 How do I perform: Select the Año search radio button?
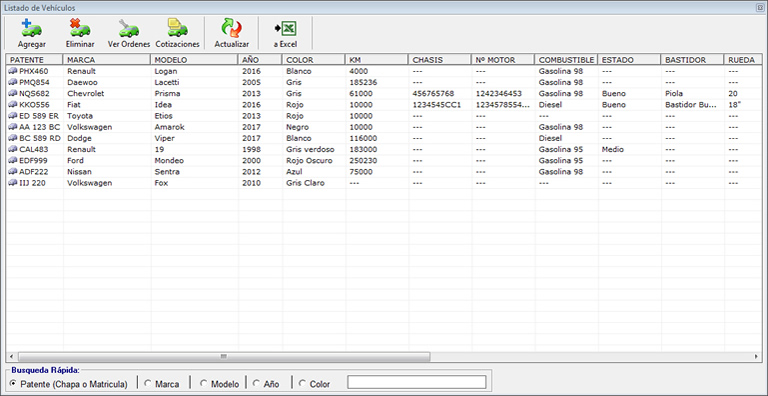[256, 384]
